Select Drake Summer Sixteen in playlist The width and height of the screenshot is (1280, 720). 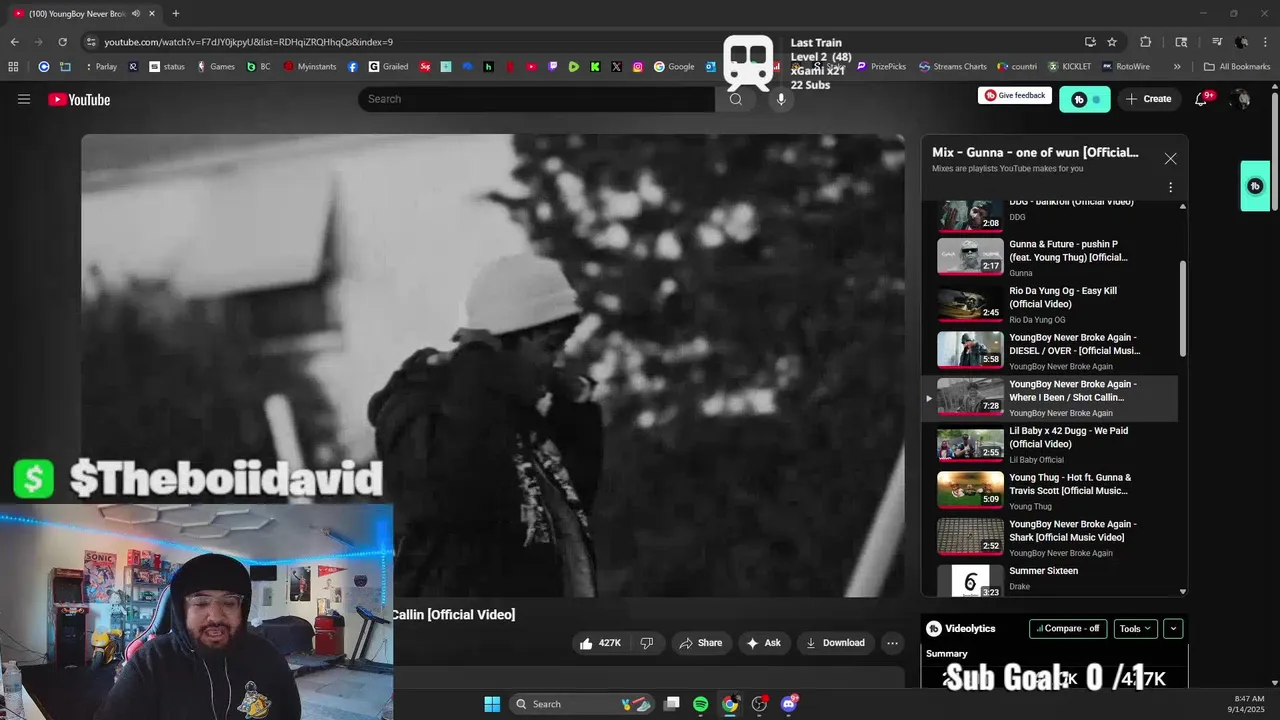[x=1048, y=580]
